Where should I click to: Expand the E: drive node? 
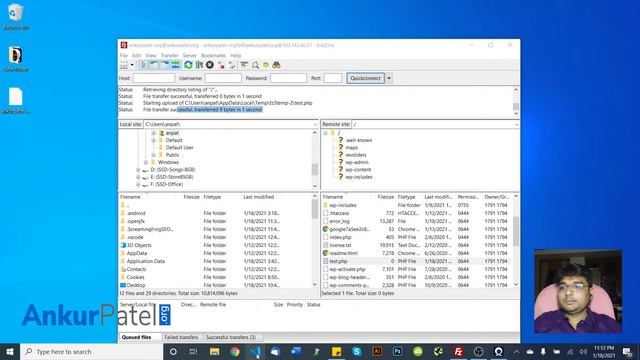[138, 177]
